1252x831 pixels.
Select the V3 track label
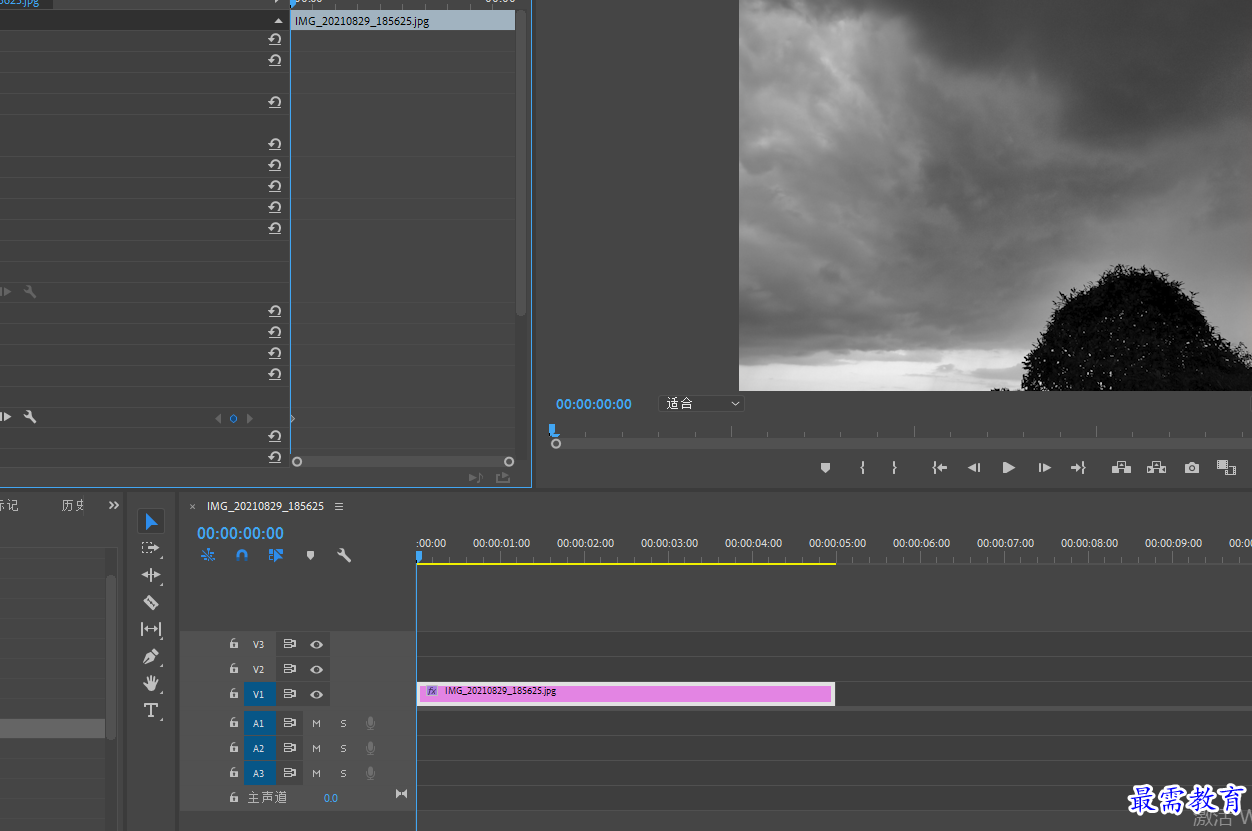click(x=259, y=645)
